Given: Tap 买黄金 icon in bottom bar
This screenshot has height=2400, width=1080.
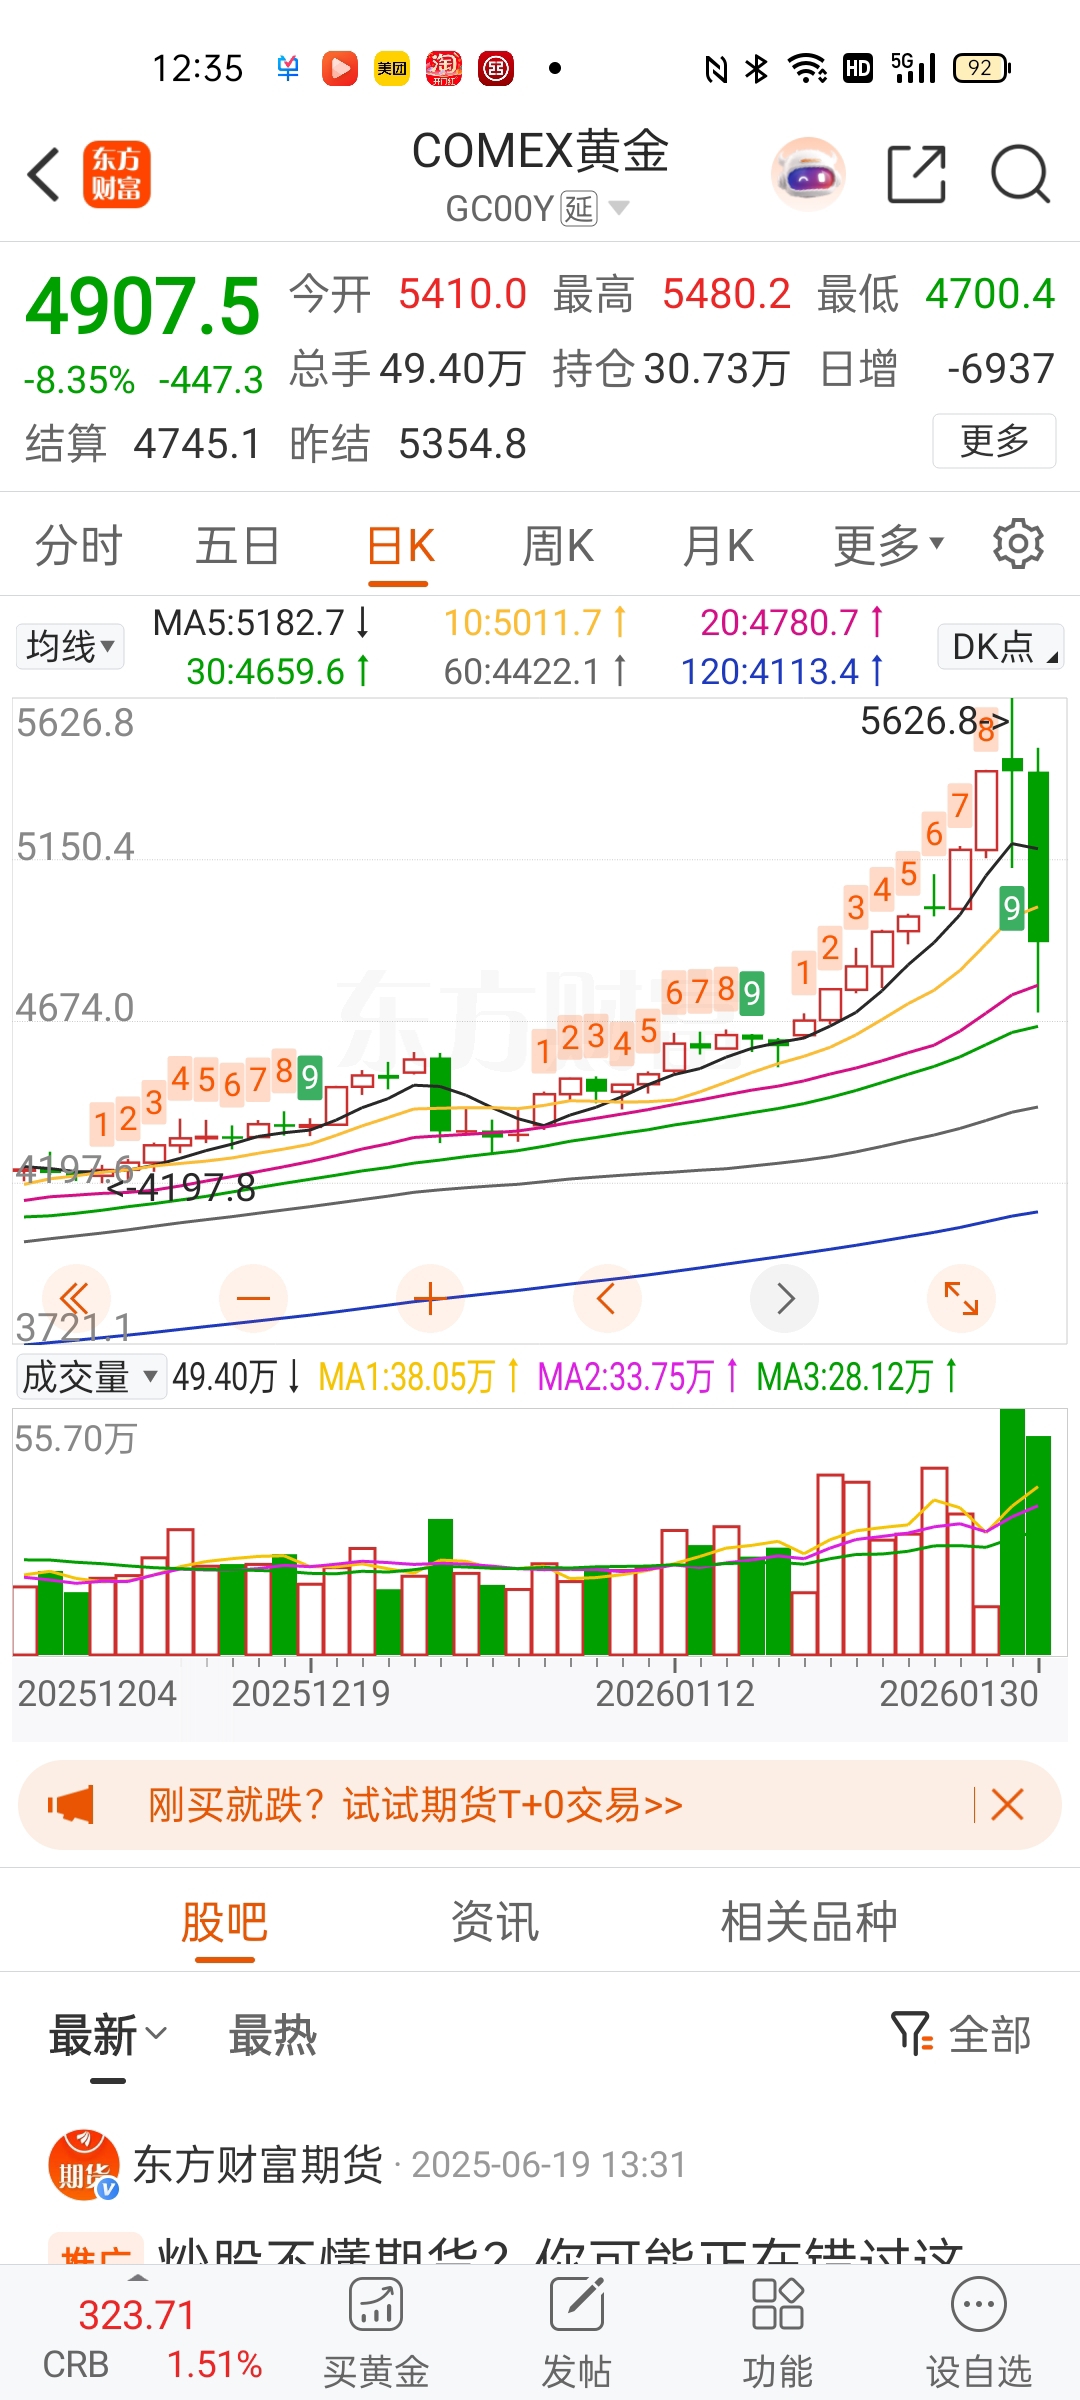Looking at the screenshot, I should pos(376,2304).
